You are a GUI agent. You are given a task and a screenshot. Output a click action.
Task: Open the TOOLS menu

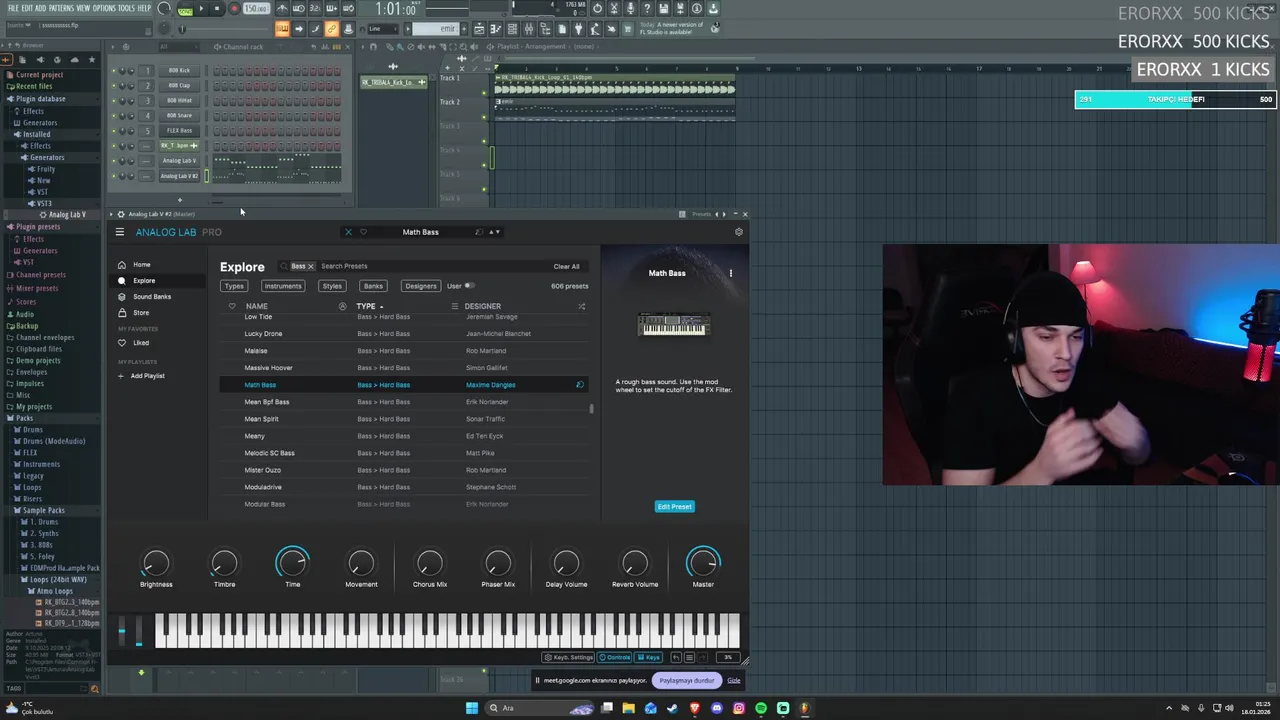tap(126, 8)
